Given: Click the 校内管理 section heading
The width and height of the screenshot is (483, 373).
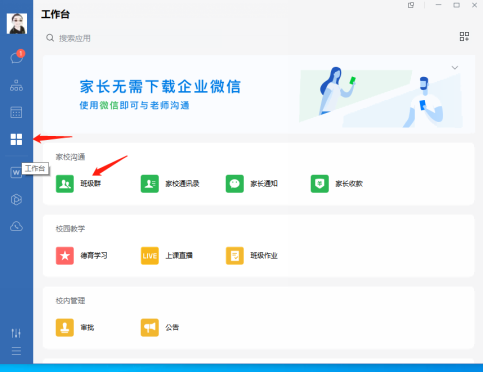Looking at the screenshot, I should coord(70,301).
